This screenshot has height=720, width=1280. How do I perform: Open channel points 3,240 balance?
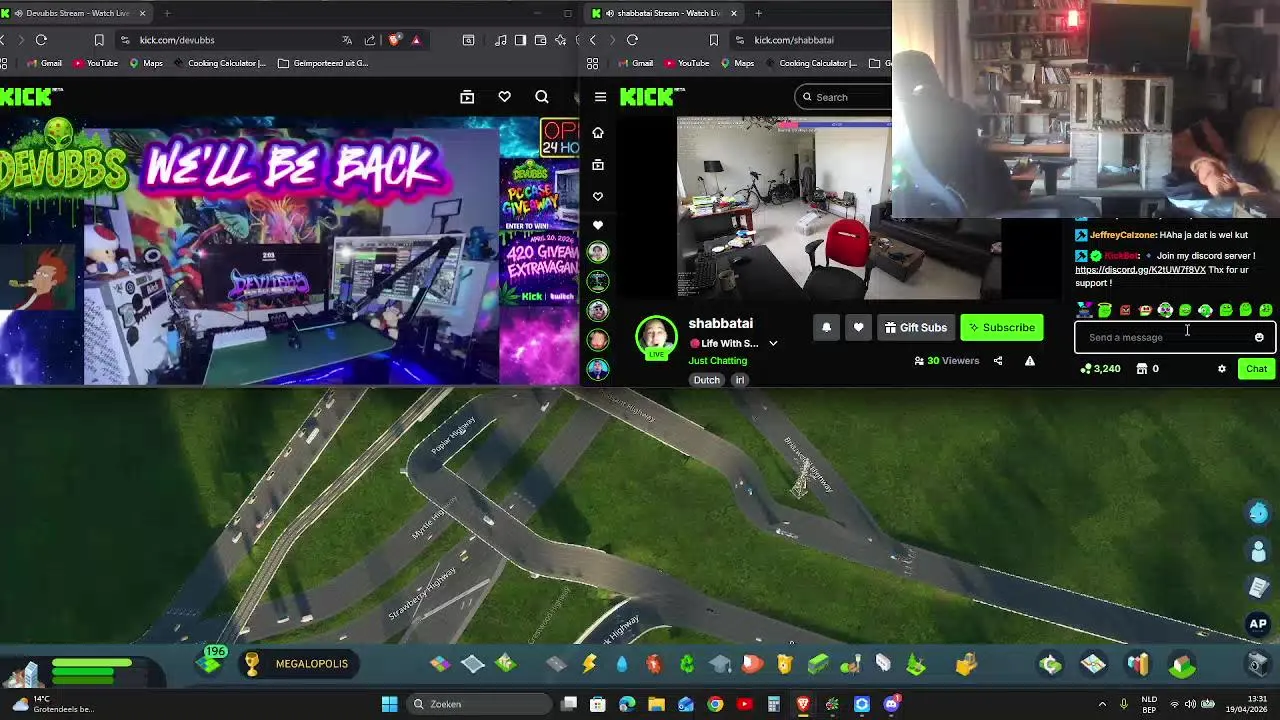(x=1100, y=369)
